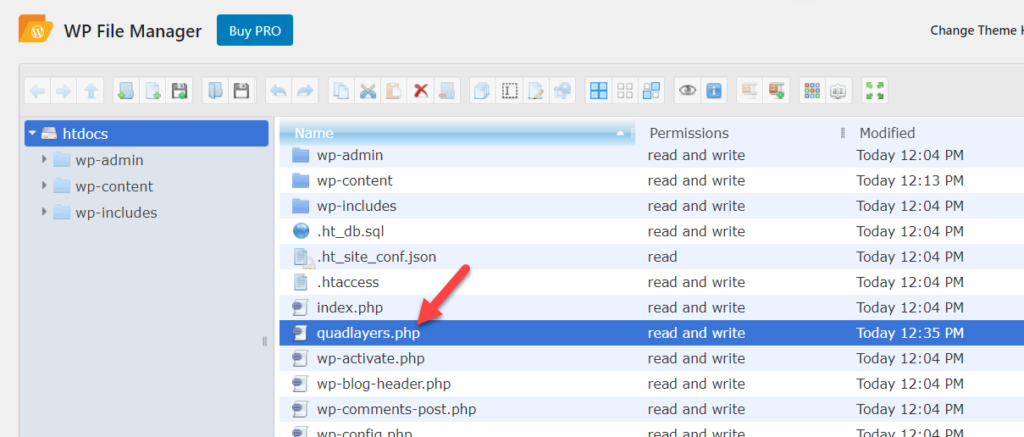
Task: Undo the last action
Action: tap(278, 91)
